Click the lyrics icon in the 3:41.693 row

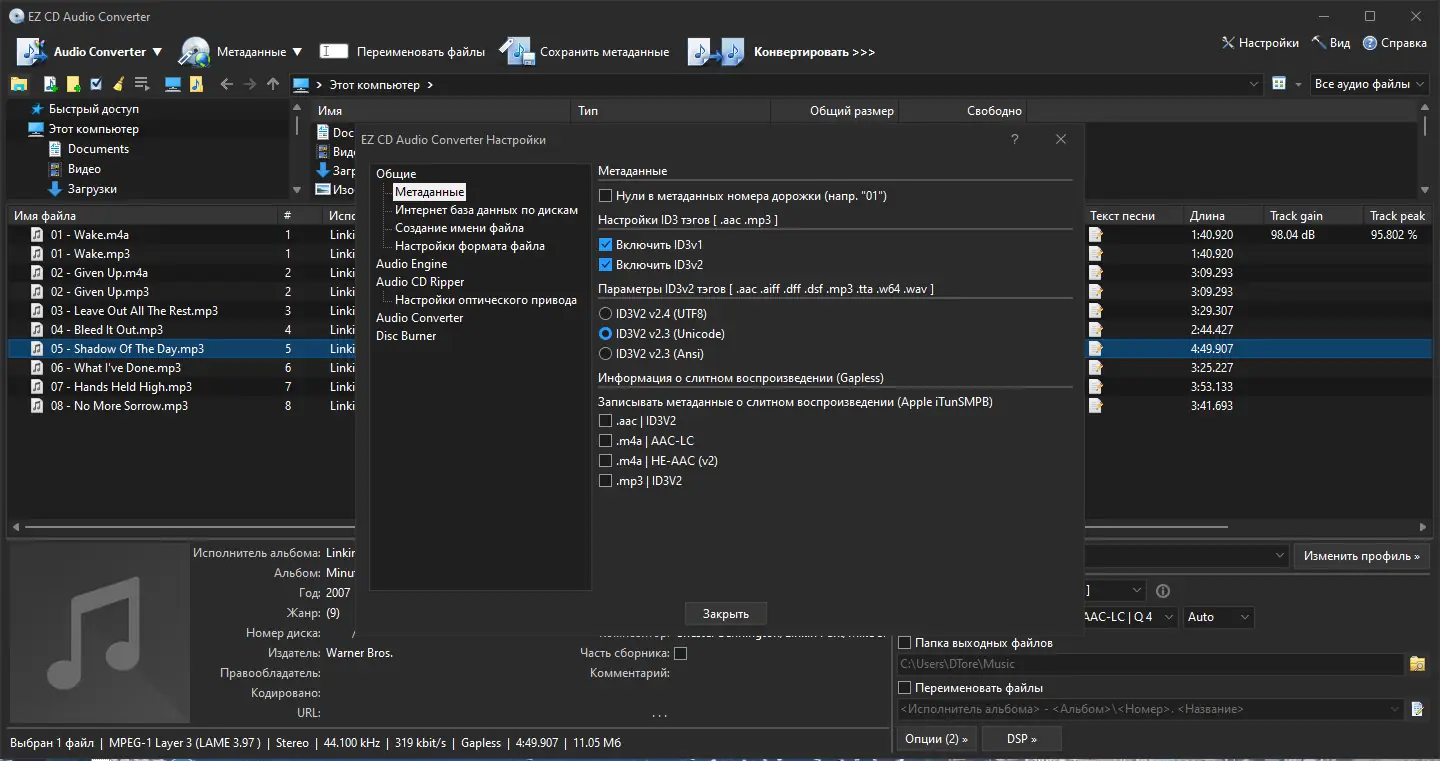[1096, 406]
